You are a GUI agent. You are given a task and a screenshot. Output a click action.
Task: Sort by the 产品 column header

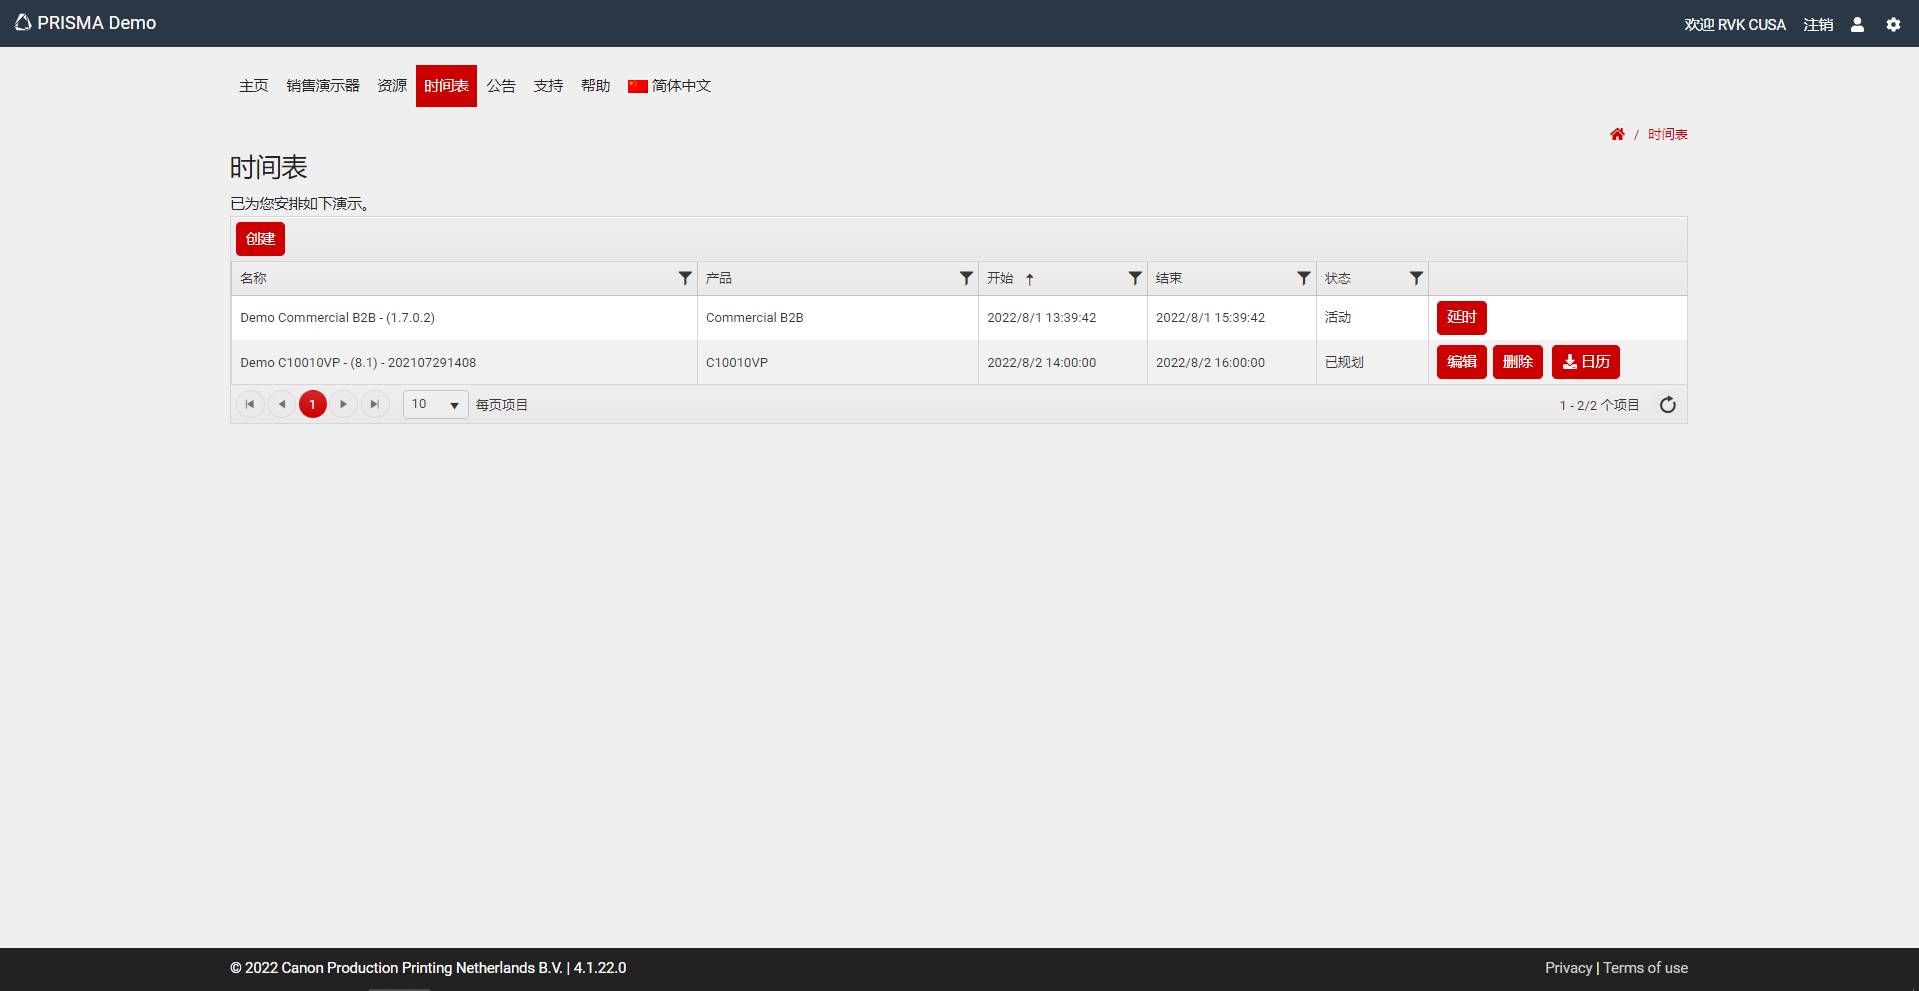(718, 278)
